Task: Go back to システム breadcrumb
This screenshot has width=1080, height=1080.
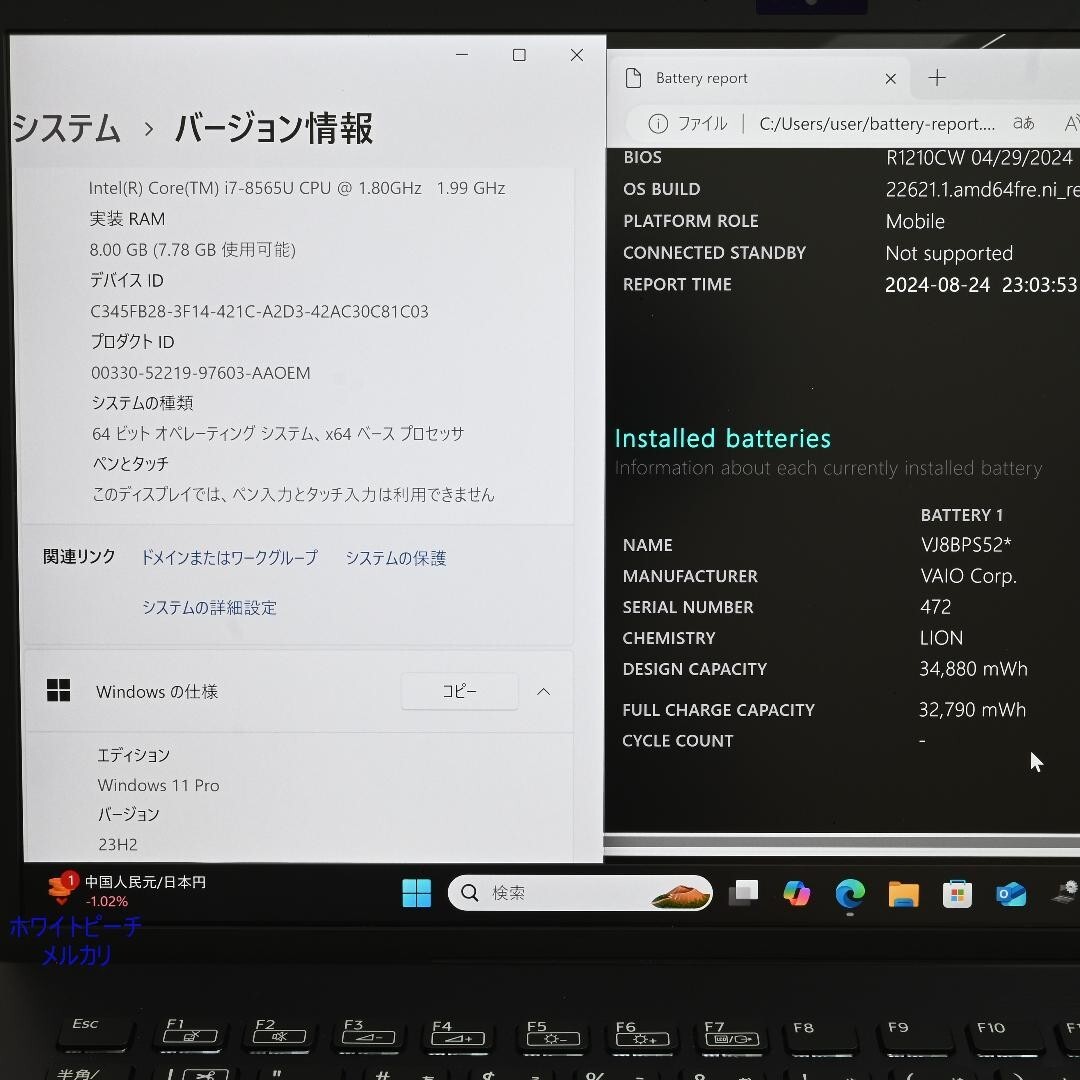Action: 67,129
